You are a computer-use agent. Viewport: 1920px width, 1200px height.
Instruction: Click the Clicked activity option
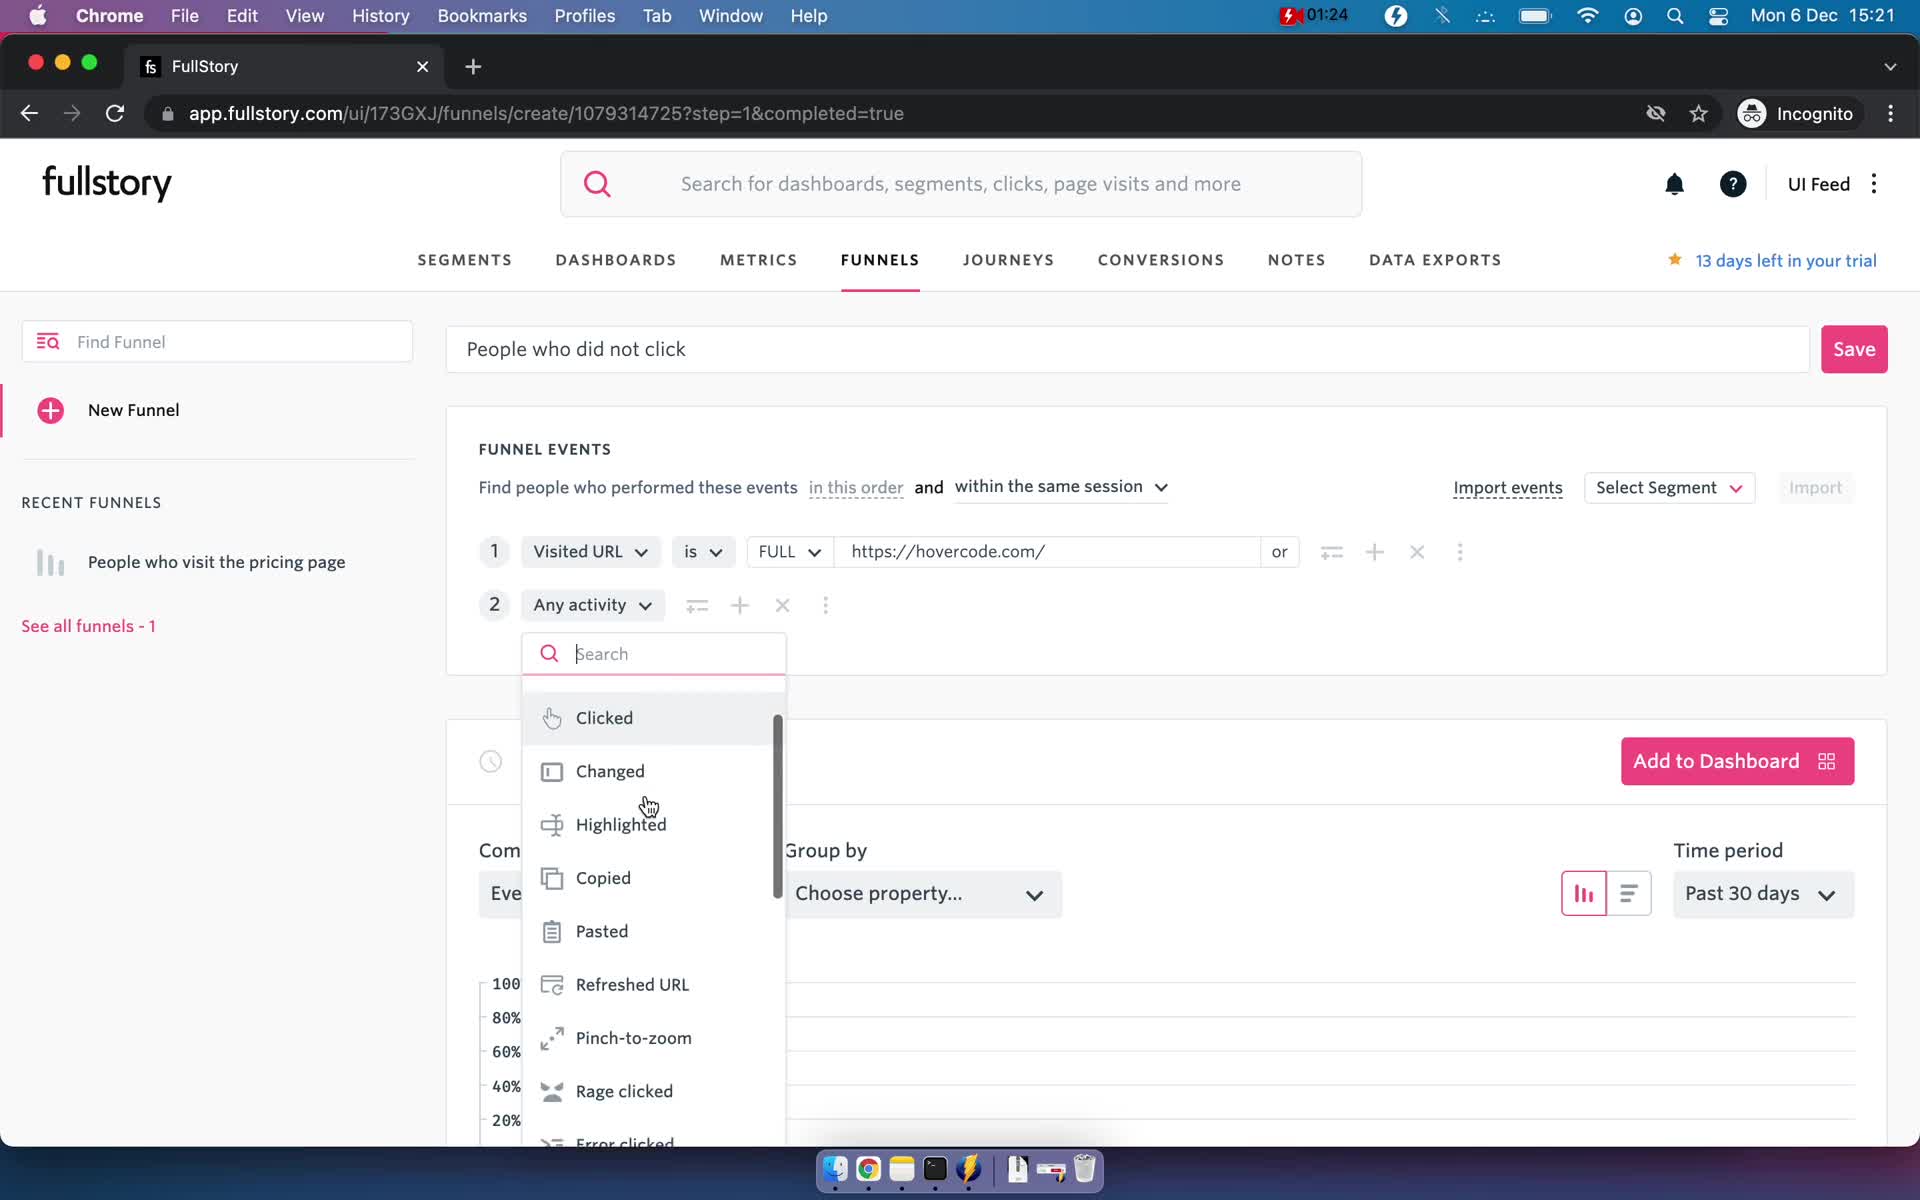coord(604,716)
